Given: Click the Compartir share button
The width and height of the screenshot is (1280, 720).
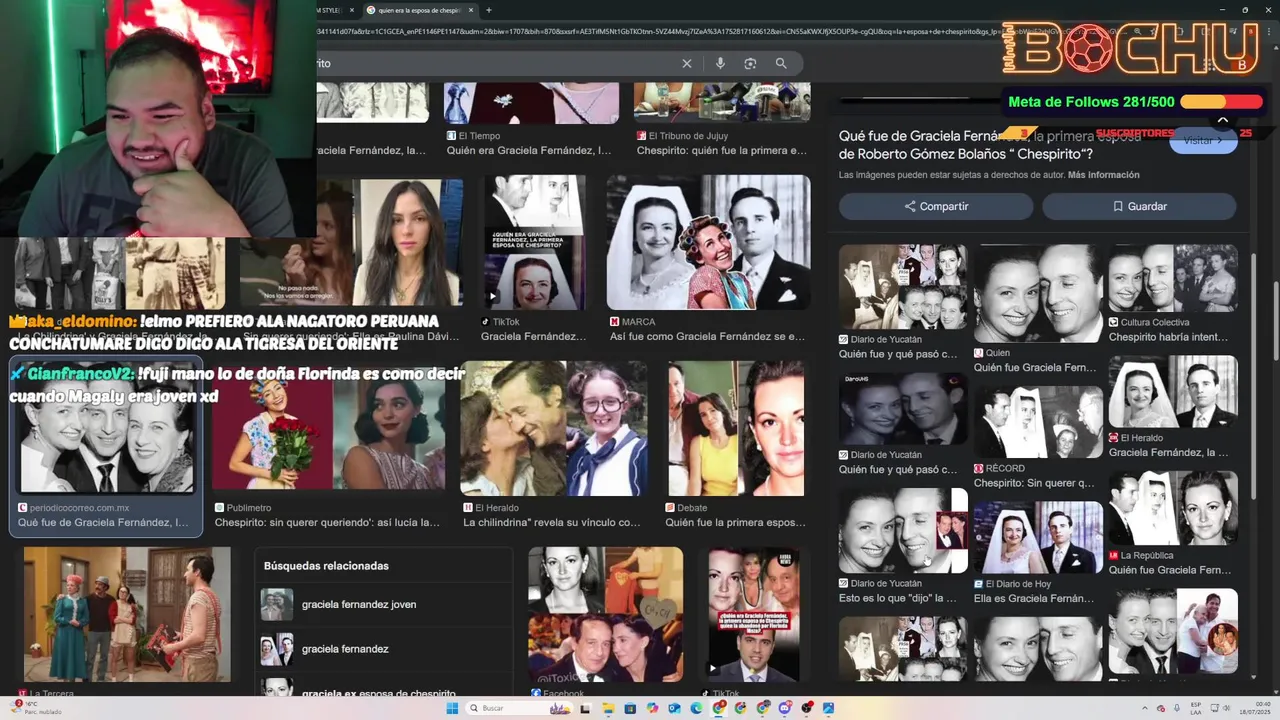Looking at the screenshot, I should pyautogui.click(x=936, y=206).
